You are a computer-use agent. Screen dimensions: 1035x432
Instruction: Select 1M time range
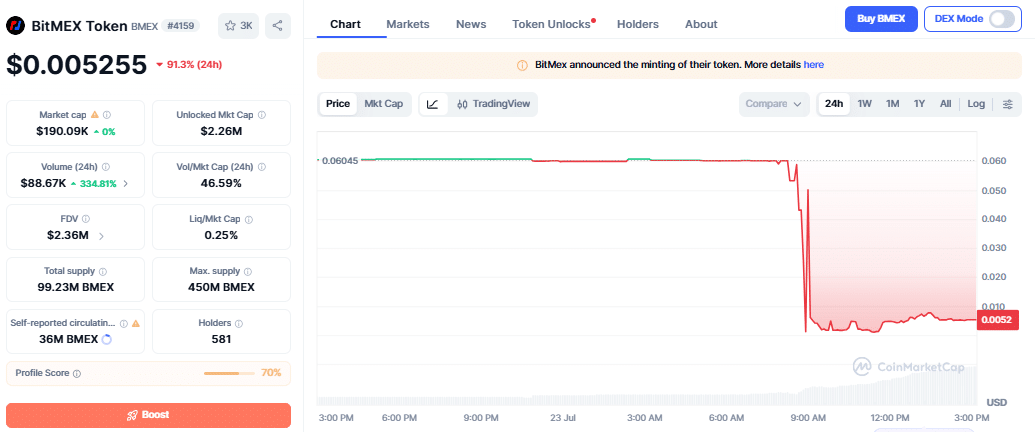tap(892, 104)
